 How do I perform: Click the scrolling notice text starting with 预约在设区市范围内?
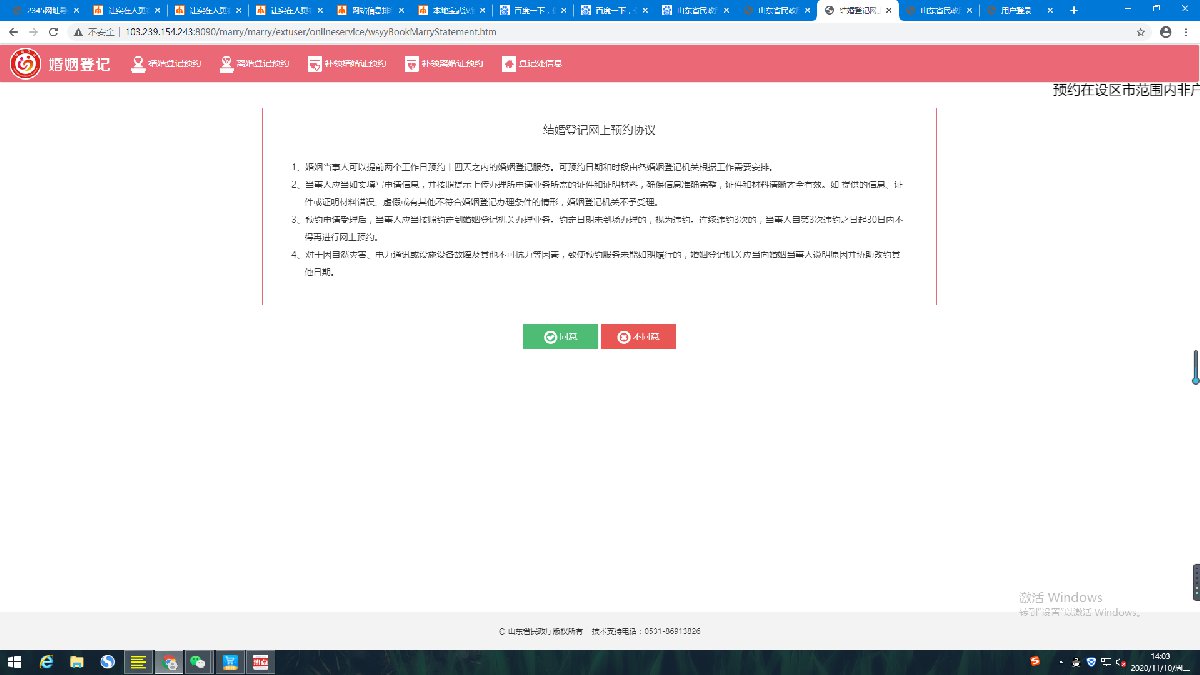click(x=1126, y=90)
